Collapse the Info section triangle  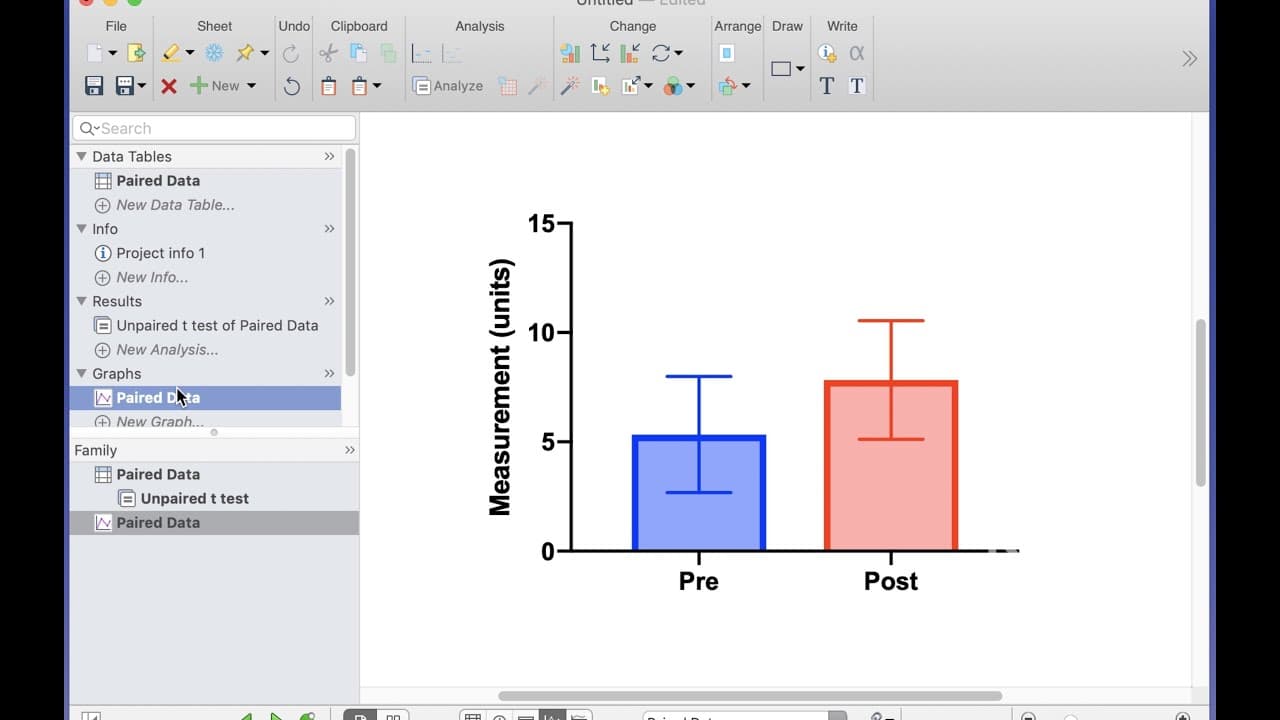click(81, 229)
